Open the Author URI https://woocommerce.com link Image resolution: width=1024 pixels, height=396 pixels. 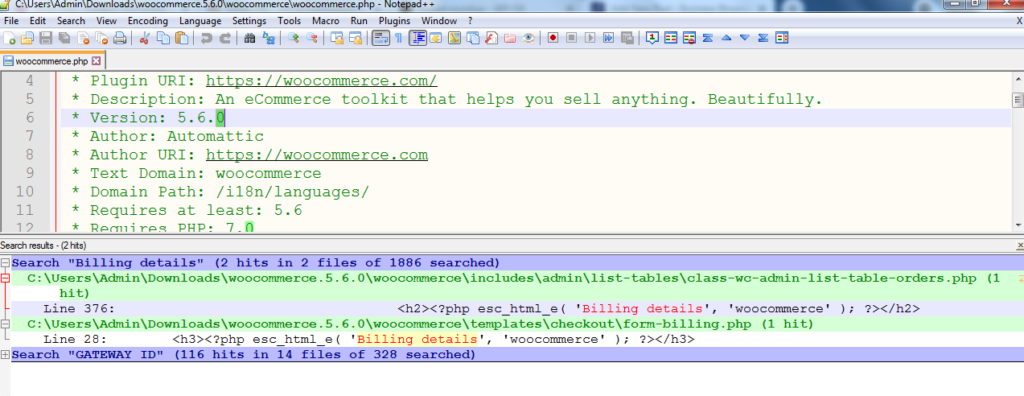click(x=317, y=155)
